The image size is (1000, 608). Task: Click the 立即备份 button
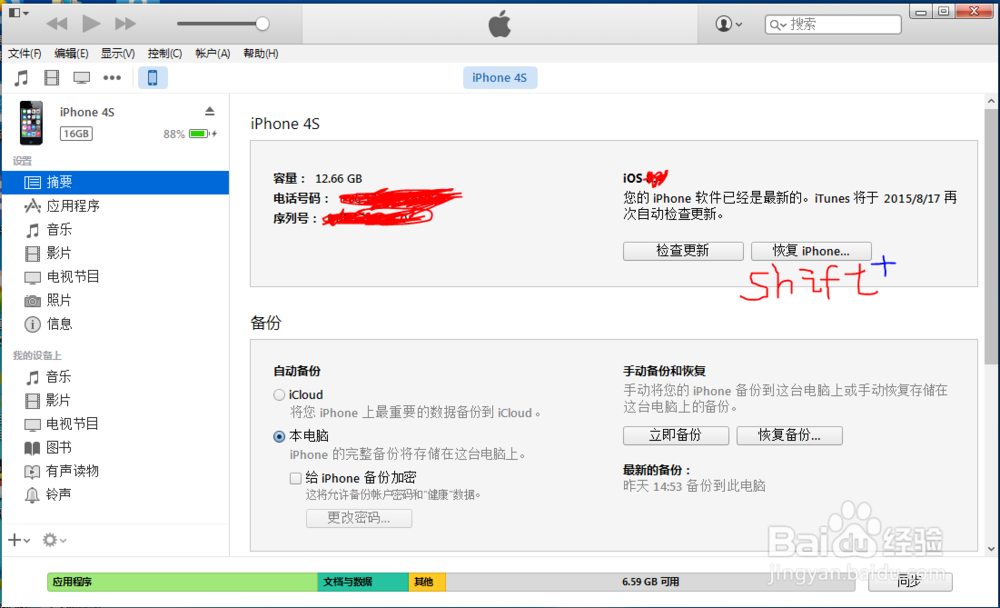(676, 436)
